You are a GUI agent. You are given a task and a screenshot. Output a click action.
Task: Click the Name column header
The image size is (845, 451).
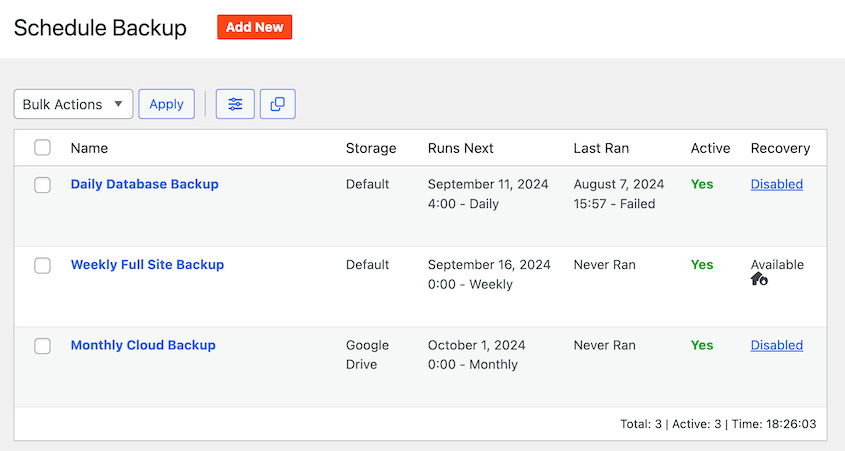tap(89, 148)
